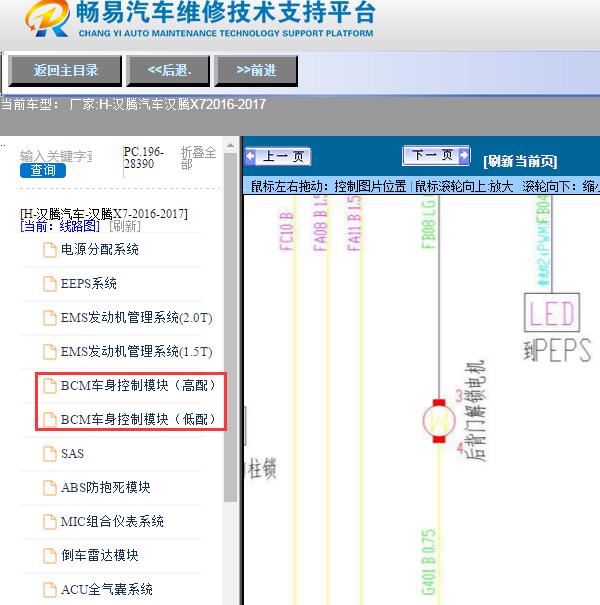600x605 pixels.
Task: Open EMS发动机管理系统(2.0T) entry
Action: pyautogui.click(x=136, y=318)
